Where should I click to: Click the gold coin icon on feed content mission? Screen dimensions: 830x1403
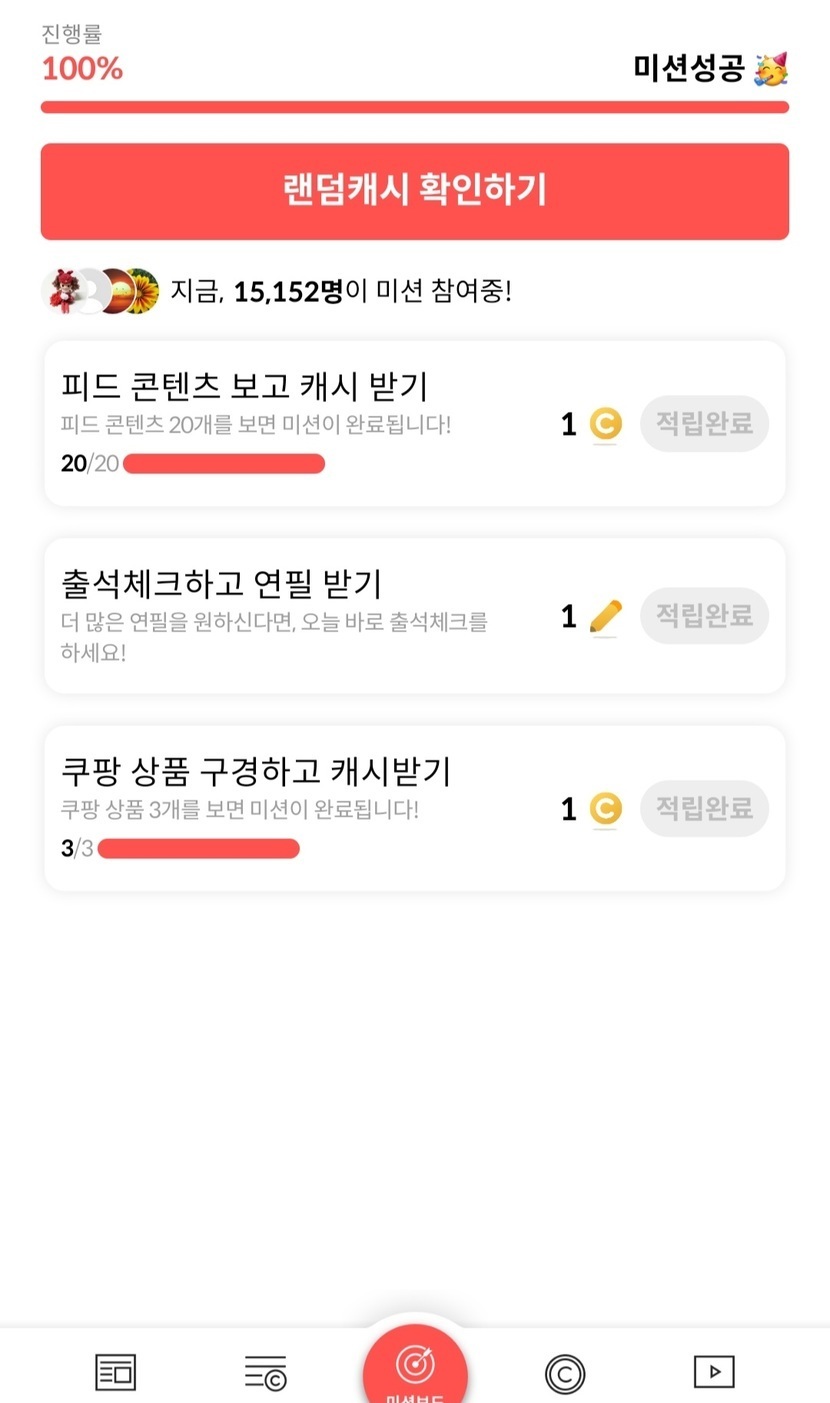[x=604, y=425]
